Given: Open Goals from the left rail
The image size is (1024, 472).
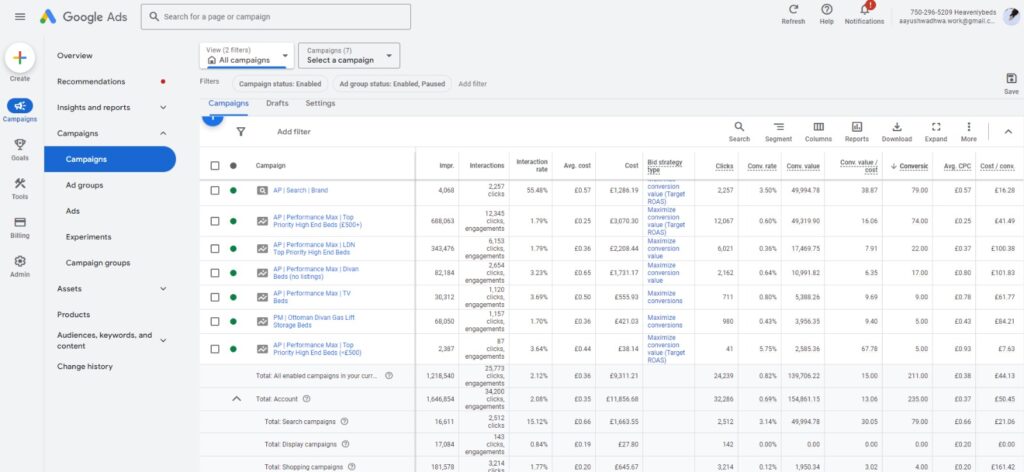Looking at the screenshot, I should coord(20,145).
